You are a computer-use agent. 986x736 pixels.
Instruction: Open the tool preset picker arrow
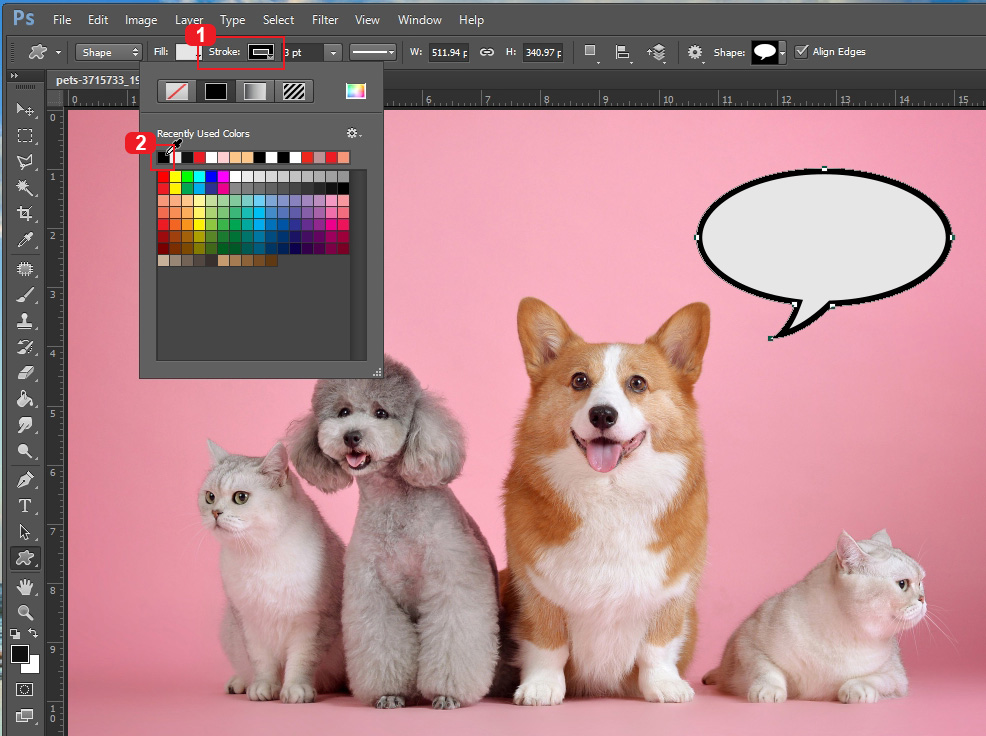click(x=58, y=52)
